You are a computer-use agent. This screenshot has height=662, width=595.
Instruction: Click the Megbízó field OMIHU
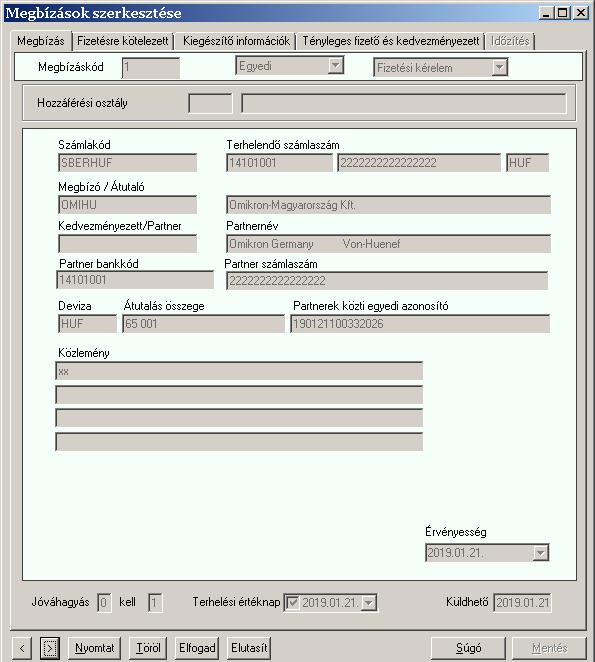coord(128,205)
